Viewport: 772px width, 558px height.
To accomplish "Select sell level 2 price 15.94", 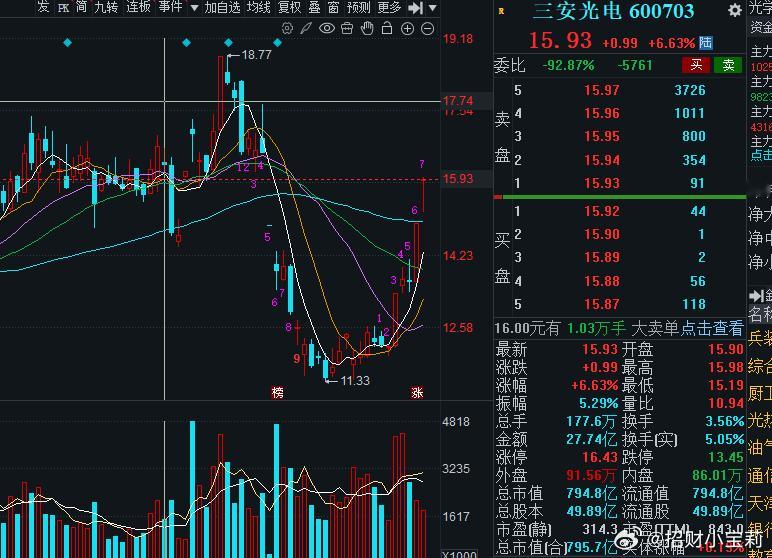I will [602, 160].
